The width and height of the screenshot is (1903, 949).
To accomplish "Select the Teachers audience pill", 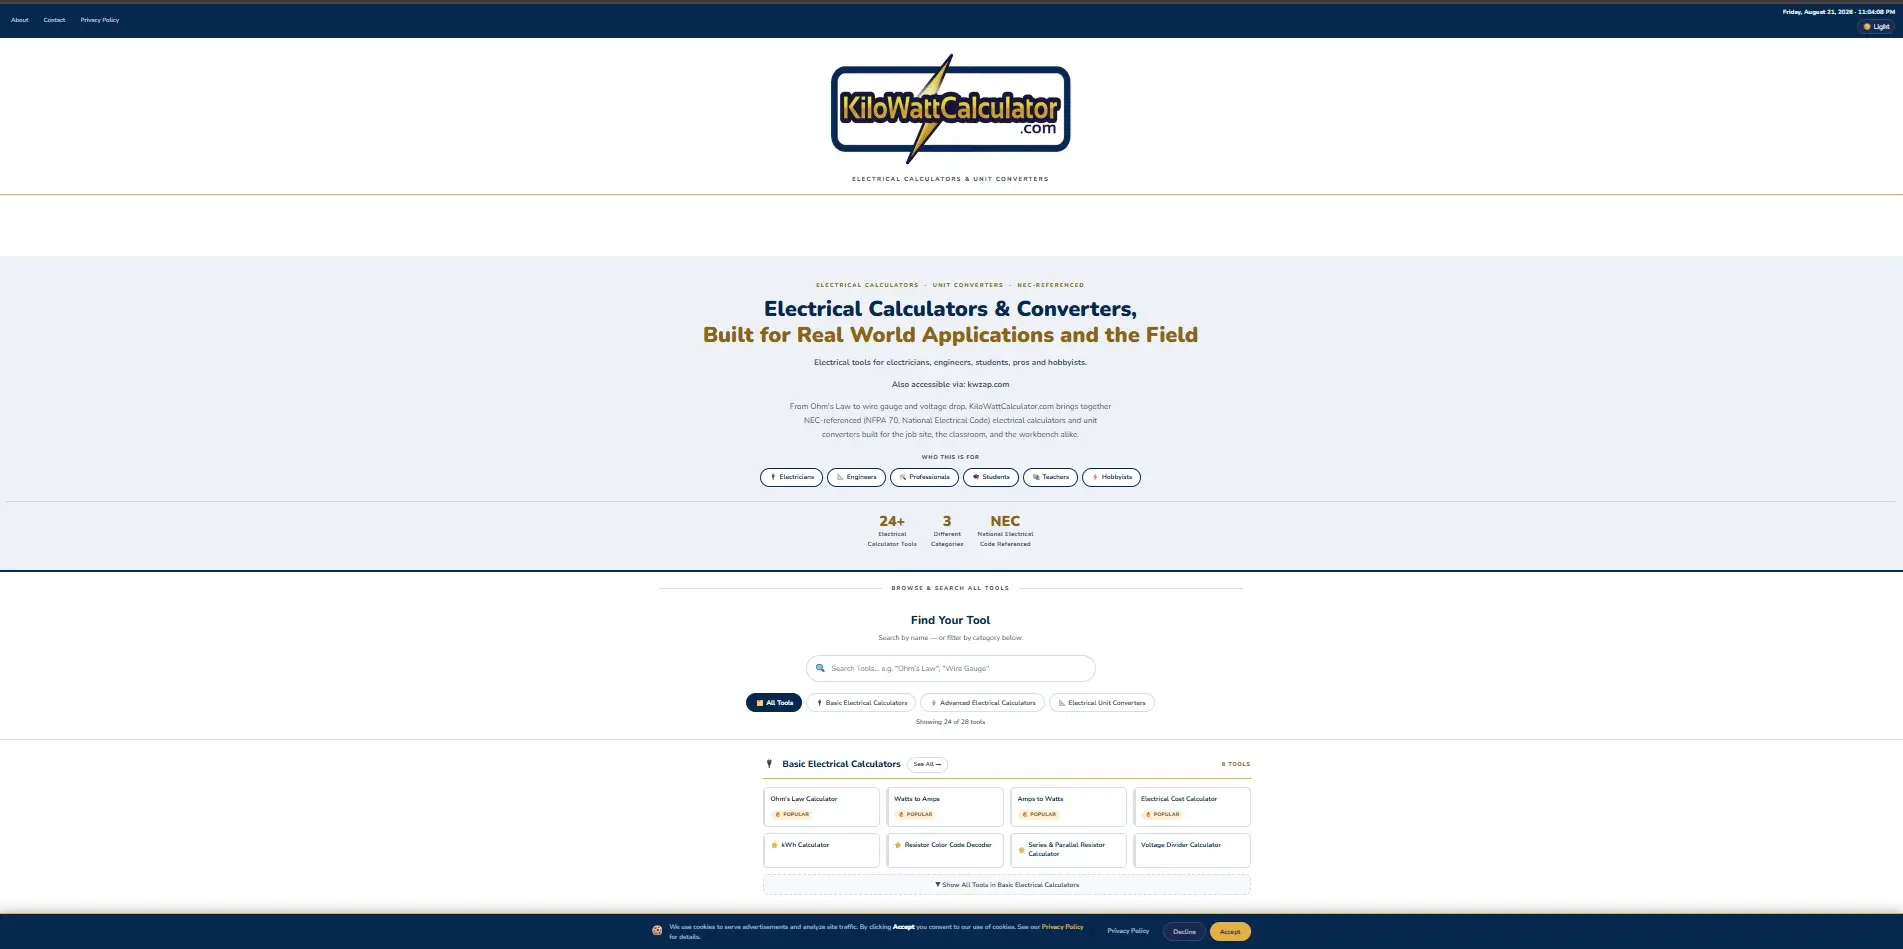I will [x=1050, y=477].
